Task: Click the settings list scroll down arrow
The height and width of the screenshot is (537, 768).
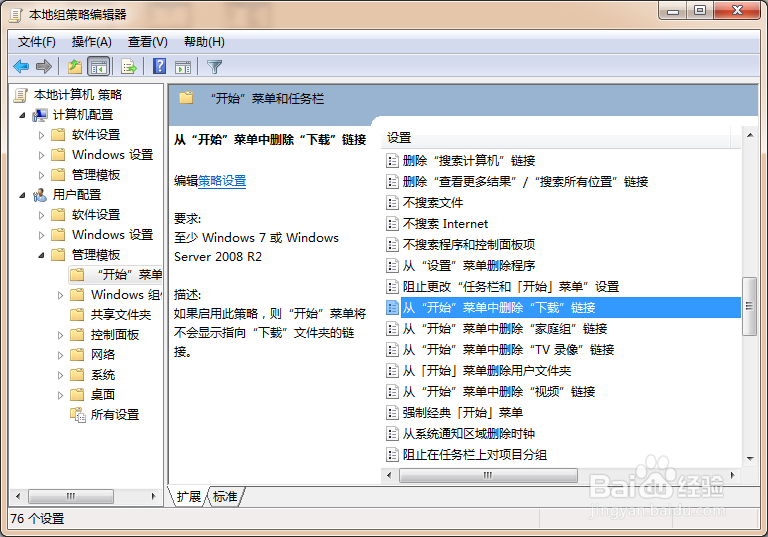Action: tap(750, 459)
